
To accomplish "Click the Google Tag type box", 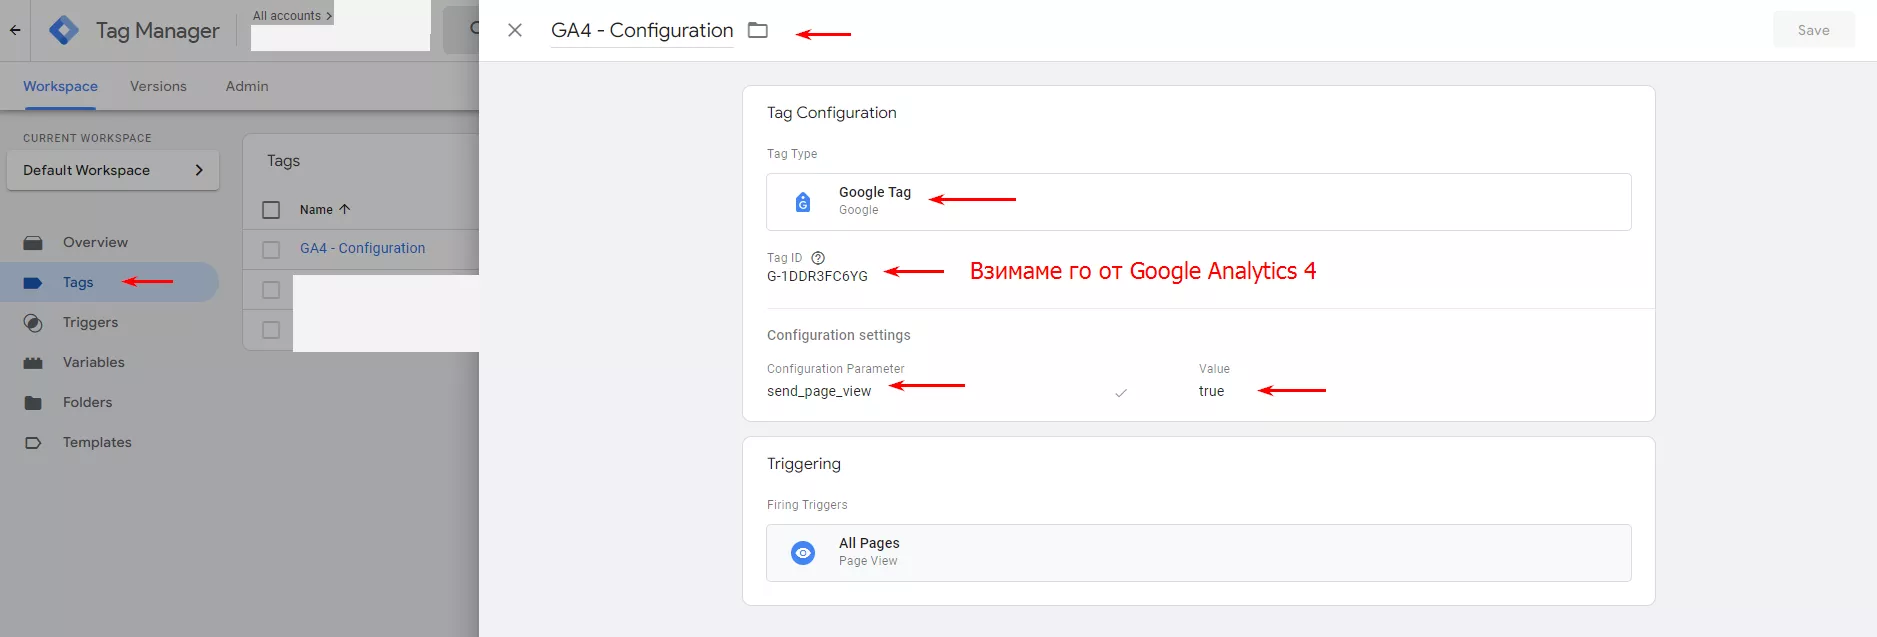I will click(1198, 202).
